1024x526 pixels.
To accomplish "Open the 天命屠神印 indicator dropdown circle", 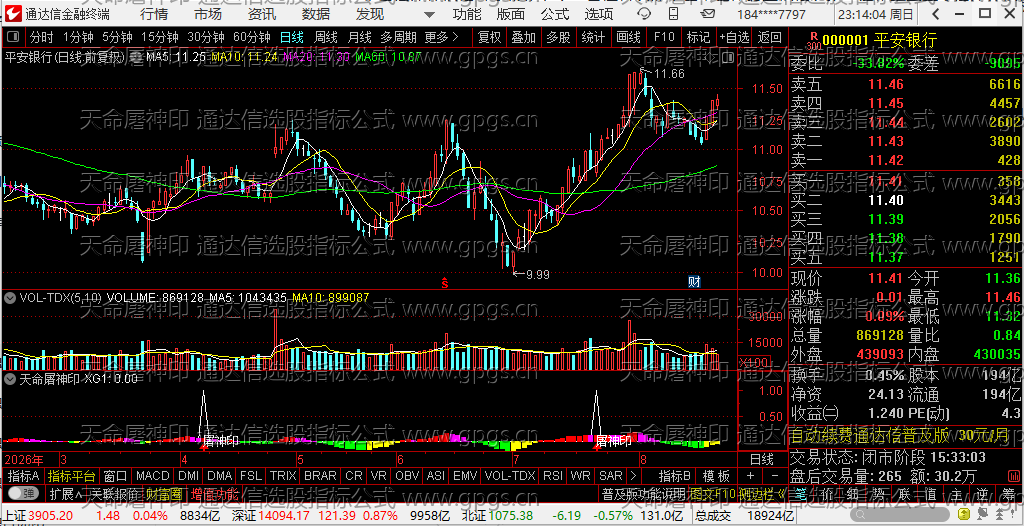I will pyautogui.click(x=10, y=378).
